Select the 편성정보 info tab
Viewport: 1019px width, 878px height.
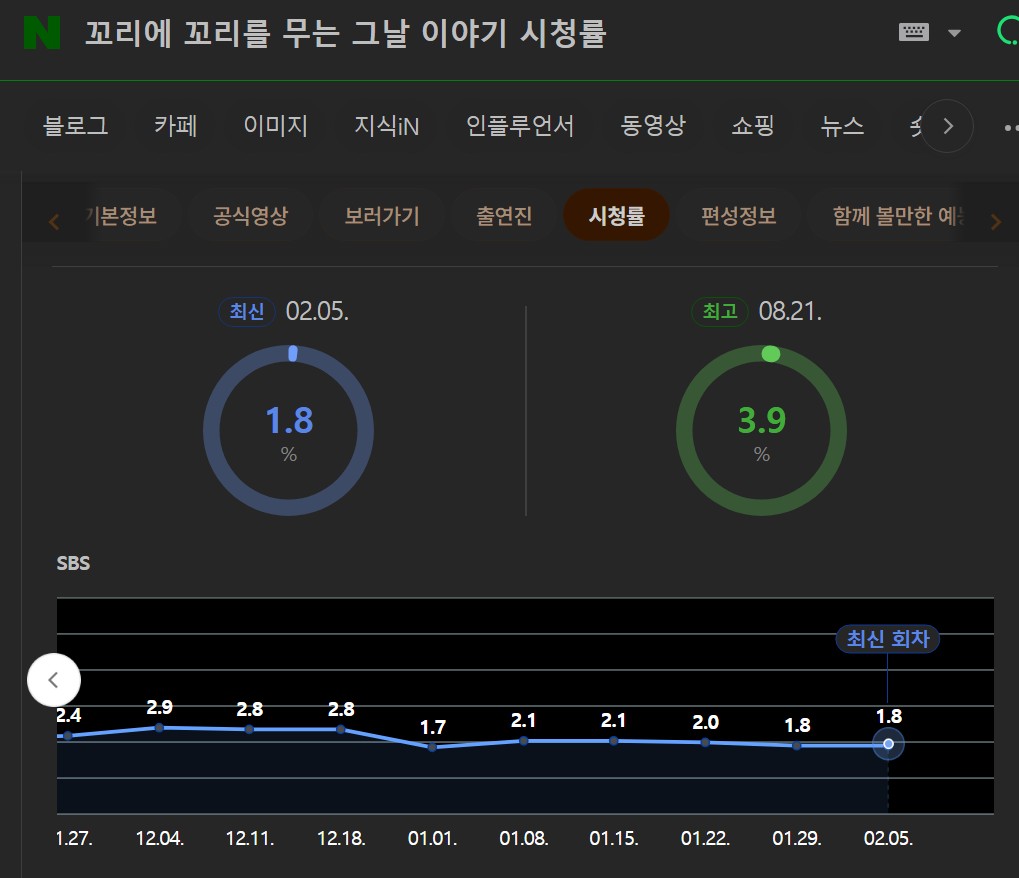pos(739,216)
